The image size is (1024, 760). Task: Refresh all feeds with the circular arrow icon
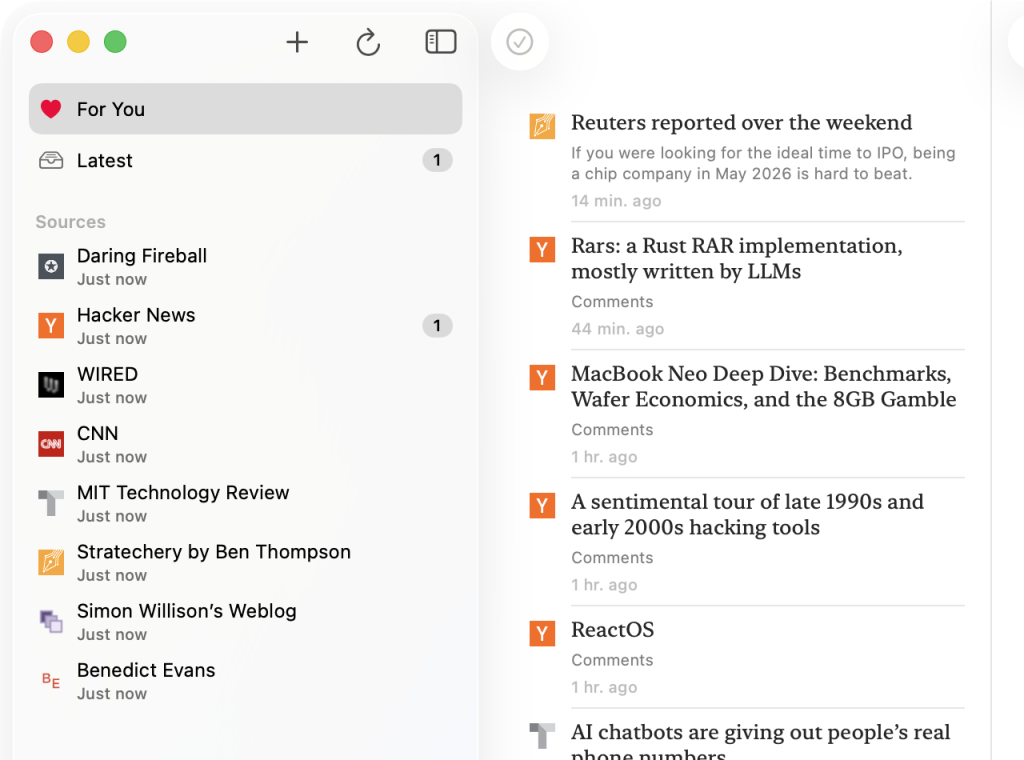click(x=368, y=42)
